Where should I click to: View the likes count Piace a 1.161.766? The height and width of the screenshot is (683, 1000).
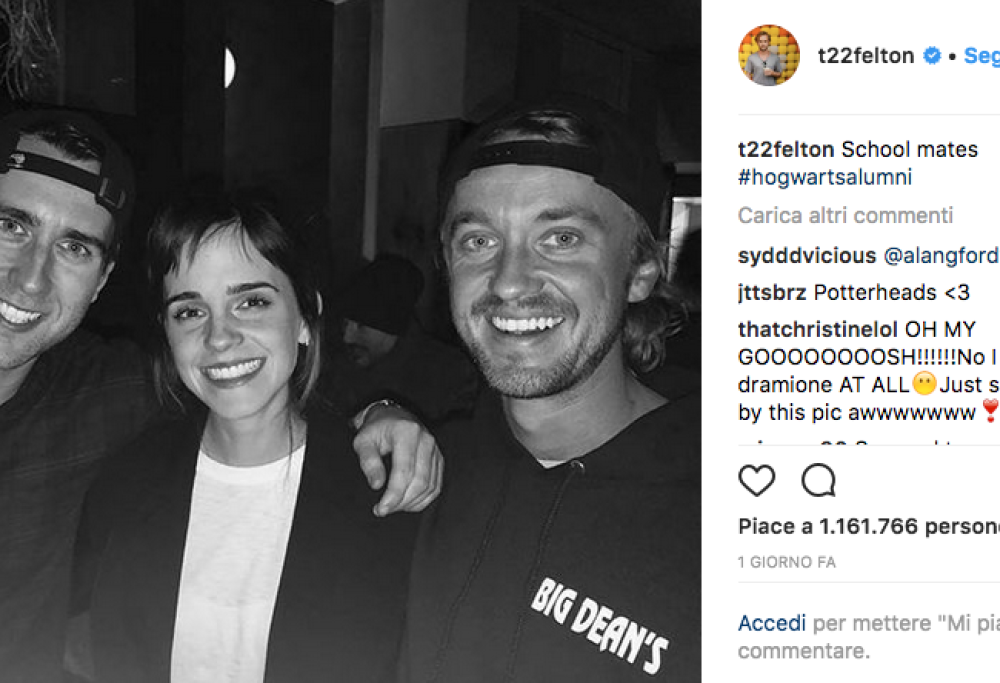click(x=869, y=527)
